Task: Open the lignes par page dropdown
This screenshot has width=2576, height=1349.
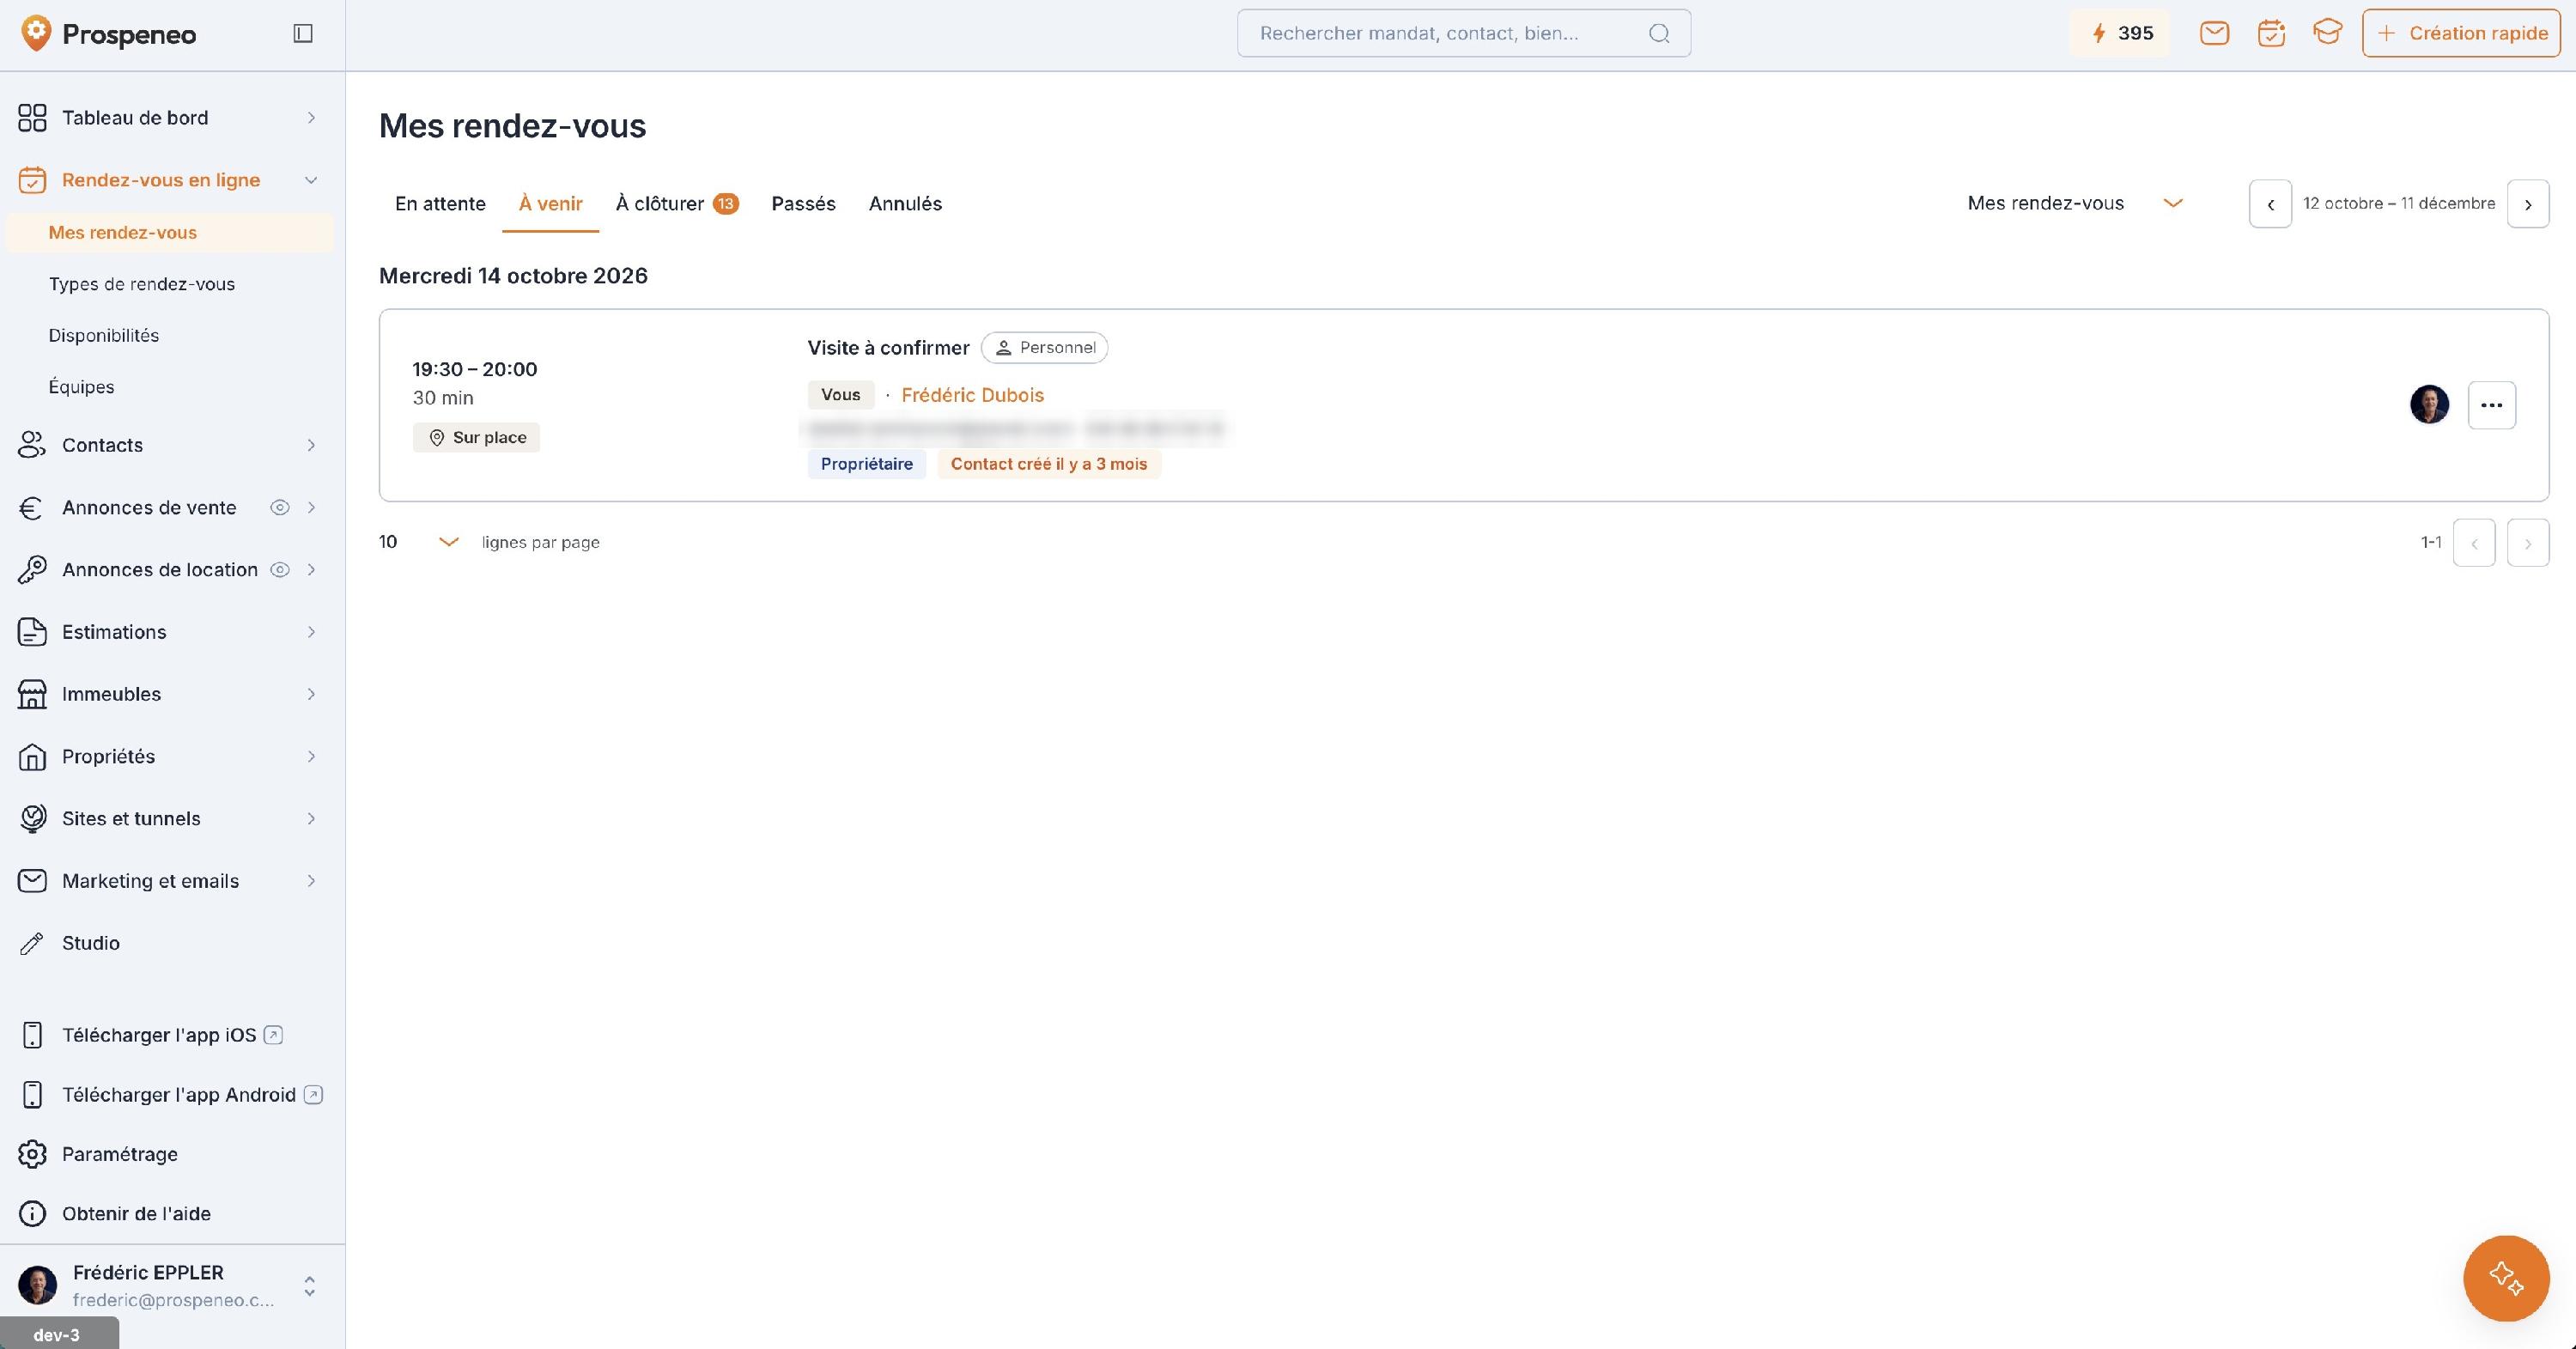Action: tap(419, 542)
